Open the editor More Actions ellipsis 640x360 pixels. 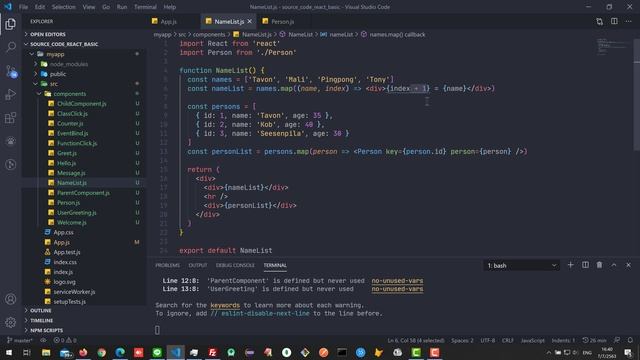click(x=629, y=21)
